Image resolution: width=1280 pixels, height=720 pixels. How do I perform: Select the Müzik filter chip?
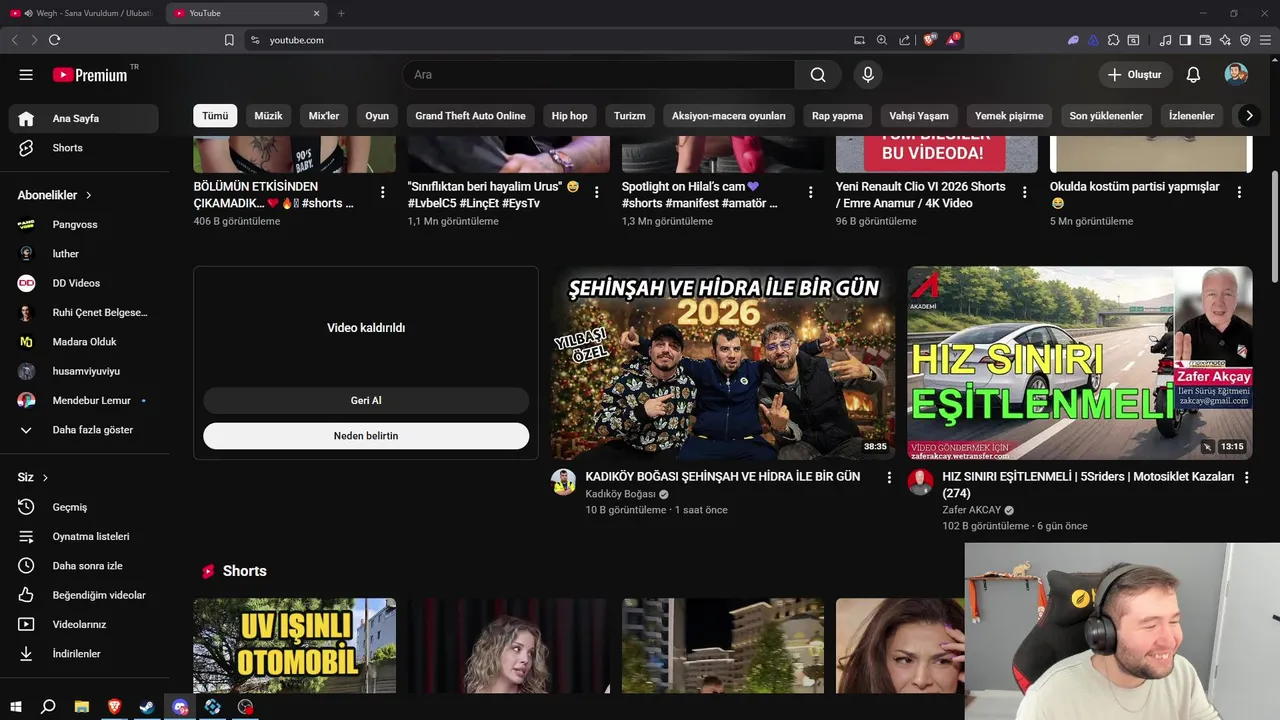[x=268, y=116]
